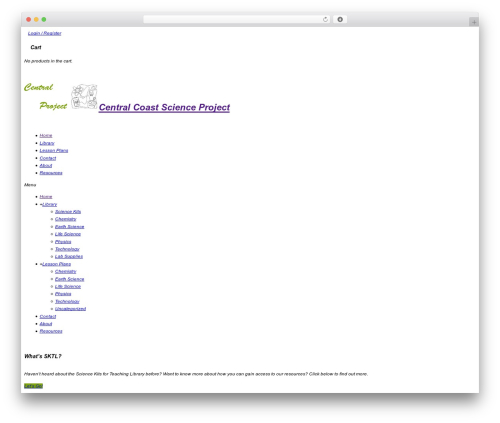Open Library in the top navigation list

(47, 143)
